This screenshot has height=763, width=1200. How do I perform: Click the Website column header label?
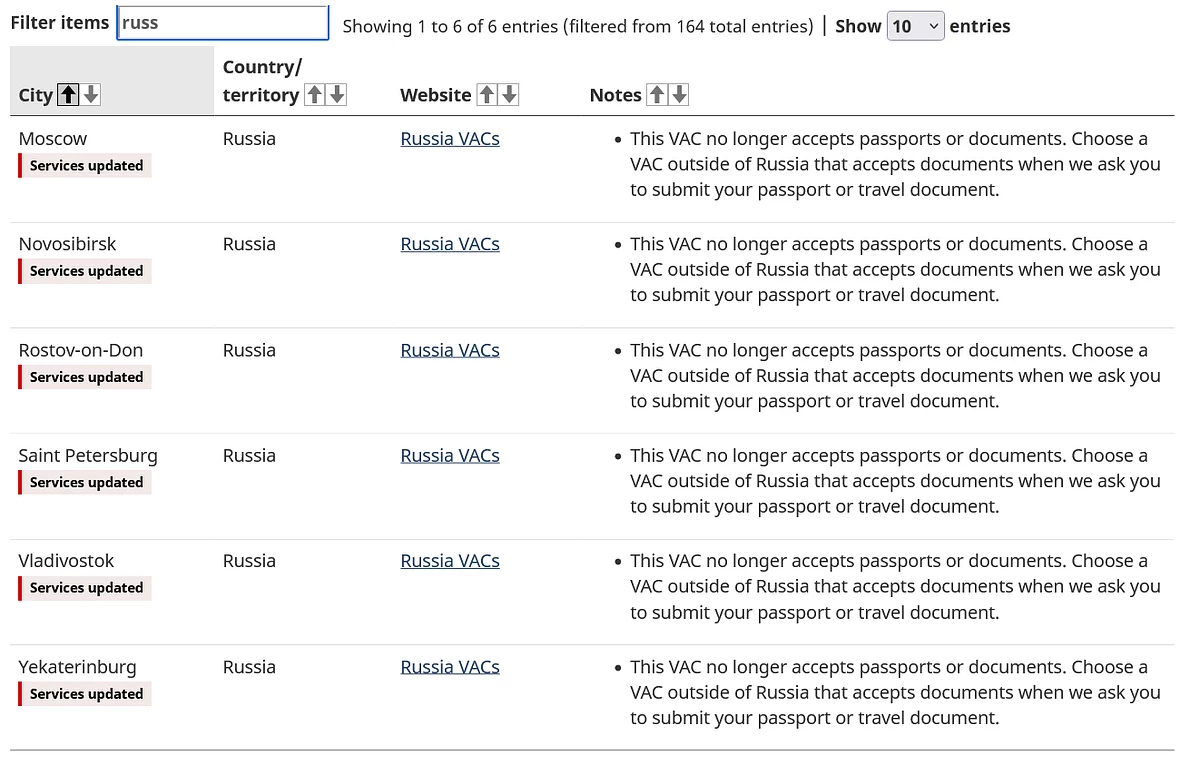click(435, 95)
